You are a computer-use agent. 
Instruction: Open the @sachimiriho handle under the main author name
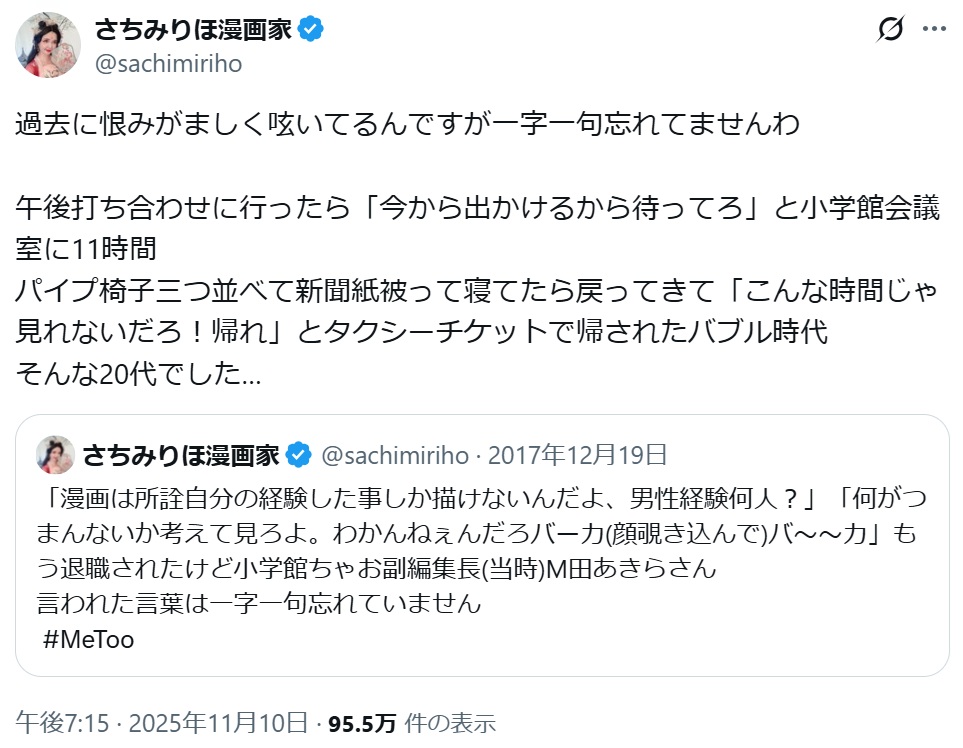click(x=168, y=63)
